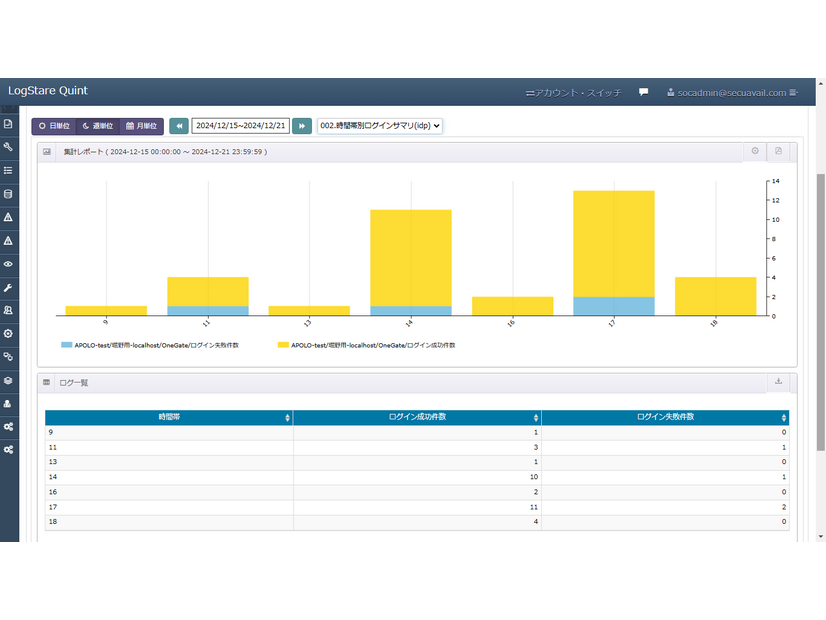Image resolution: width=826 pixels, height=620 pixels.
Task: Switch to 日単位 daily view
Action: [55, 126]
